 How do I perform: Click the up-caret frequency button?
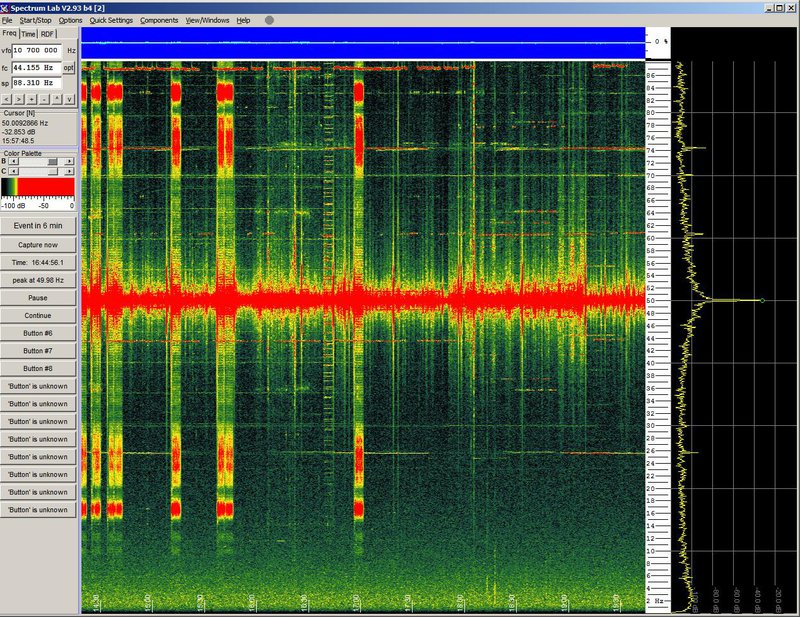tap(58, 99)
